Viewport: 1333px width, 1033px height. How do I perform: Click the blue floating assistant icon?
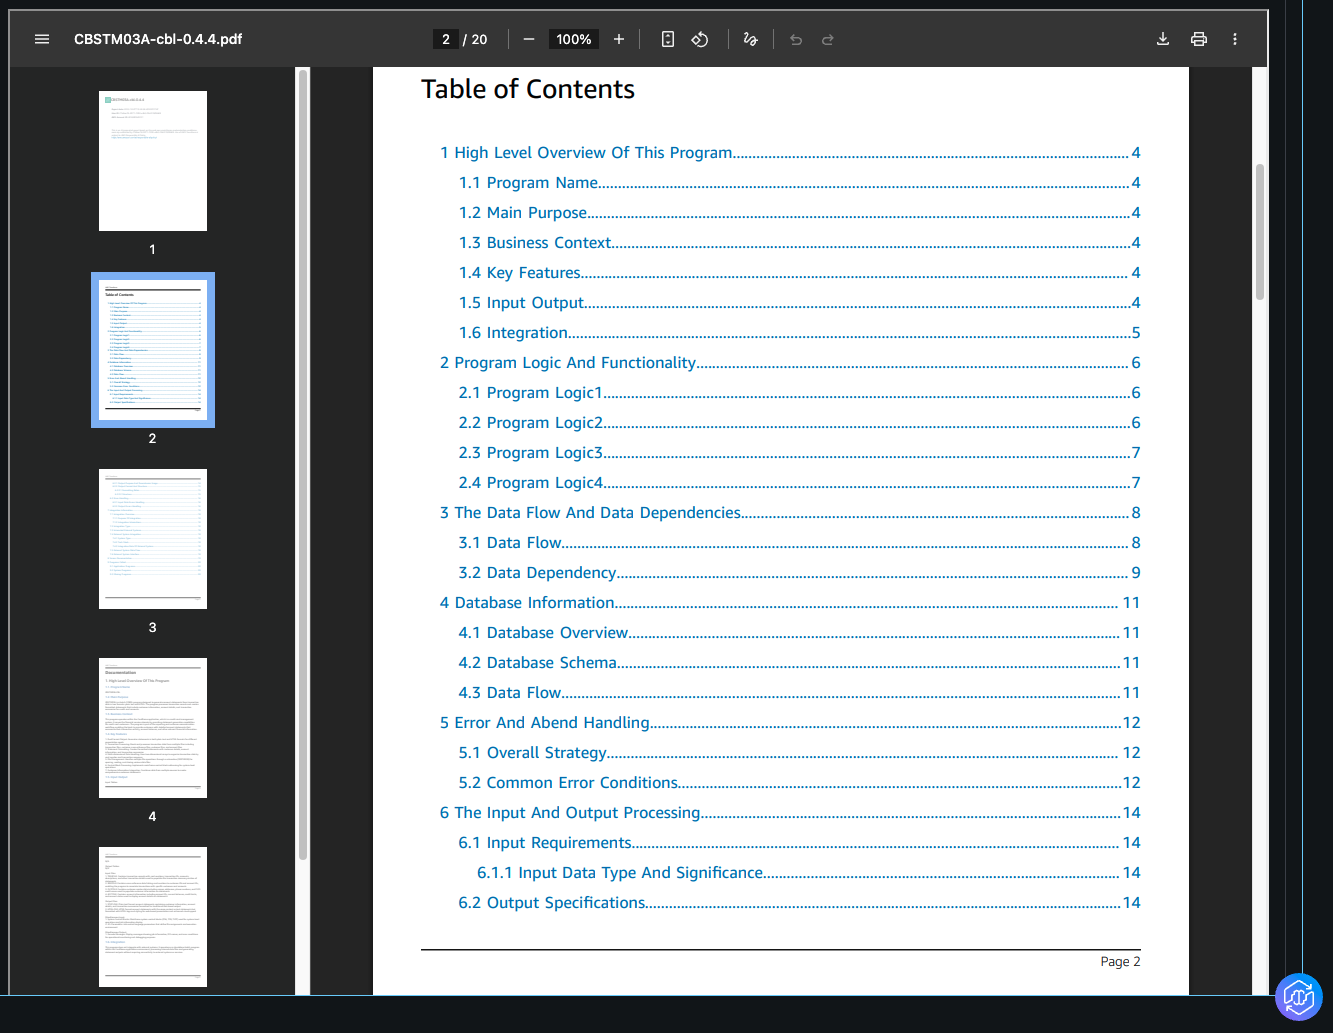(x=1298, y=997)
